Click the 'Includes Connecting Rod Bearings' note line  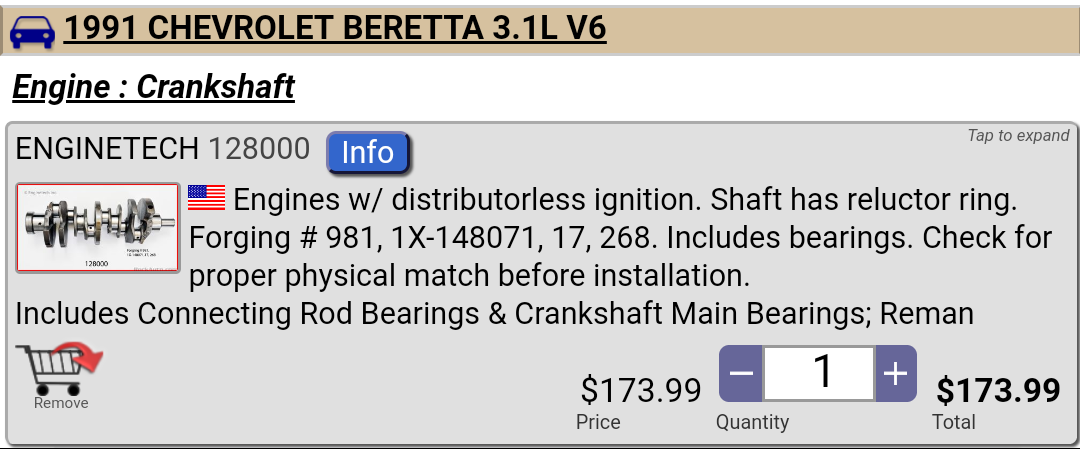(494, 314)
